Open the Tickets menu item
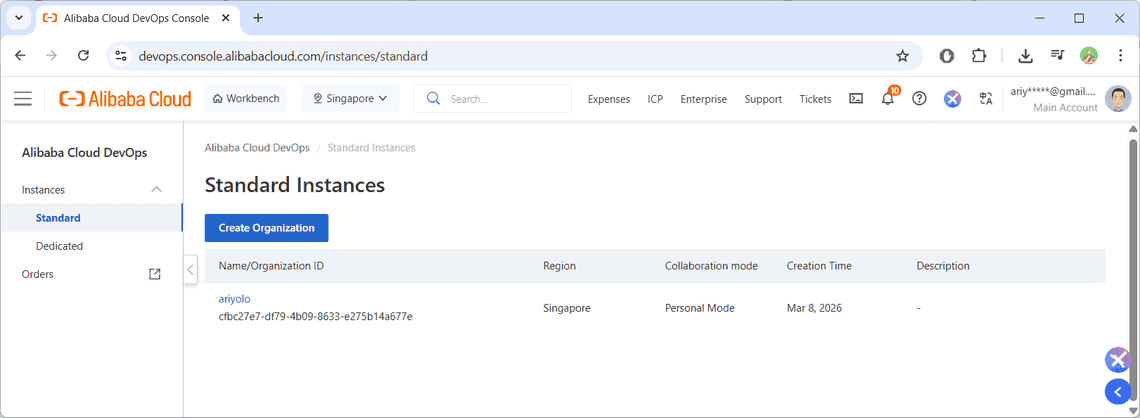 coord(815,99)
